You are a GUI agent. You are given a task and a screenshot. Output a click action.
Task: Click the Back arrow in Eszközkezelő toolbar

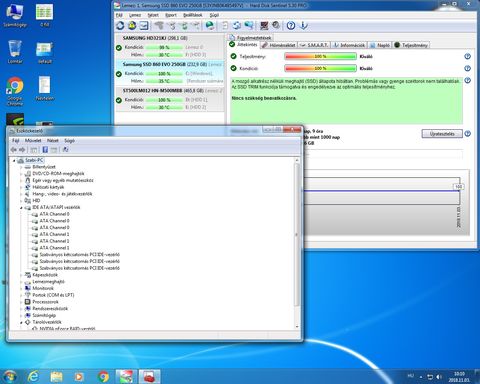pos(14,150)
